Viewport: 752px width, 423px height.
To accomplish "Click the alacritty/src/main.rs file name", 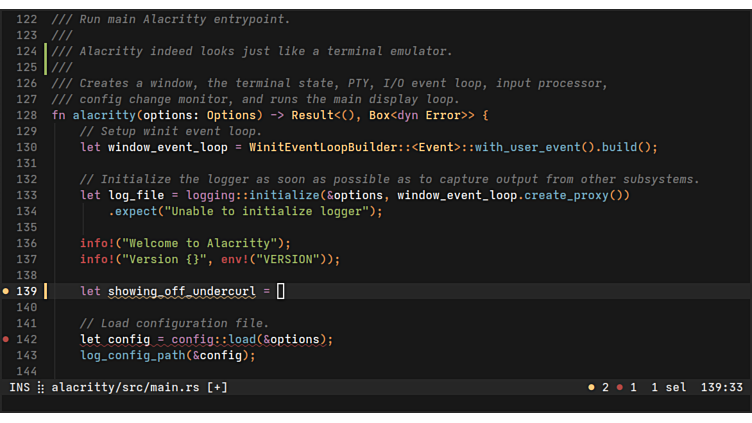I will click(x=126, y=387).
